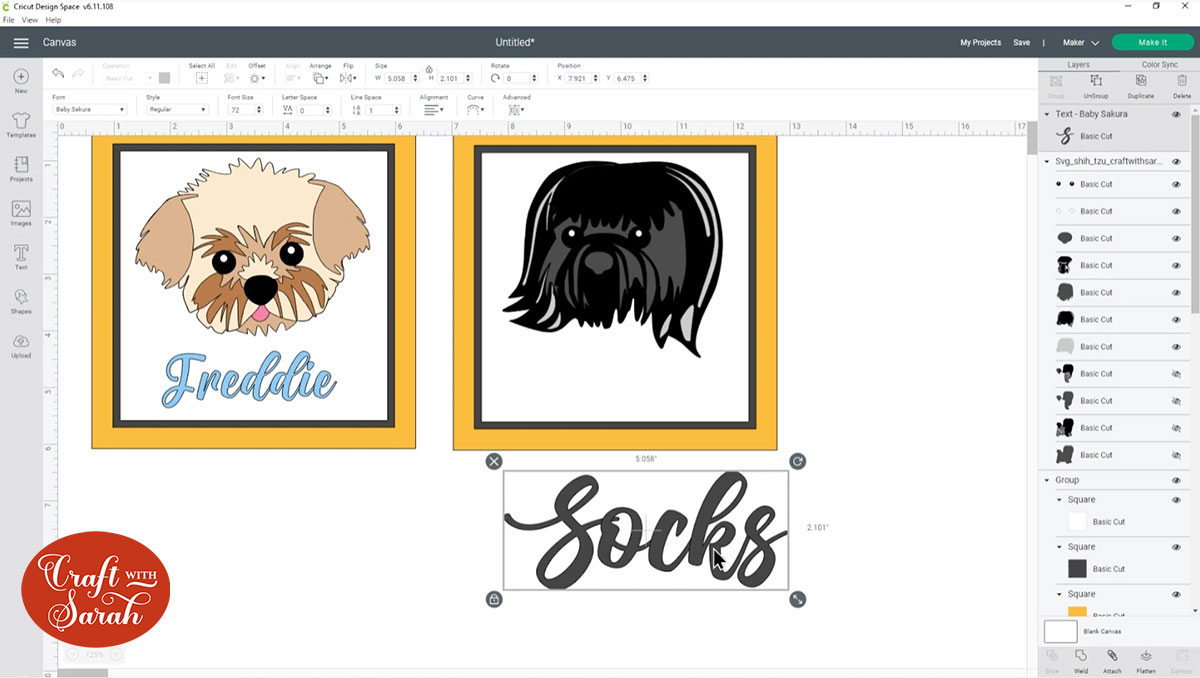The height and width of the screenshot is (678, 1200).
Task: Open the Images library
Action: [21, 212]
